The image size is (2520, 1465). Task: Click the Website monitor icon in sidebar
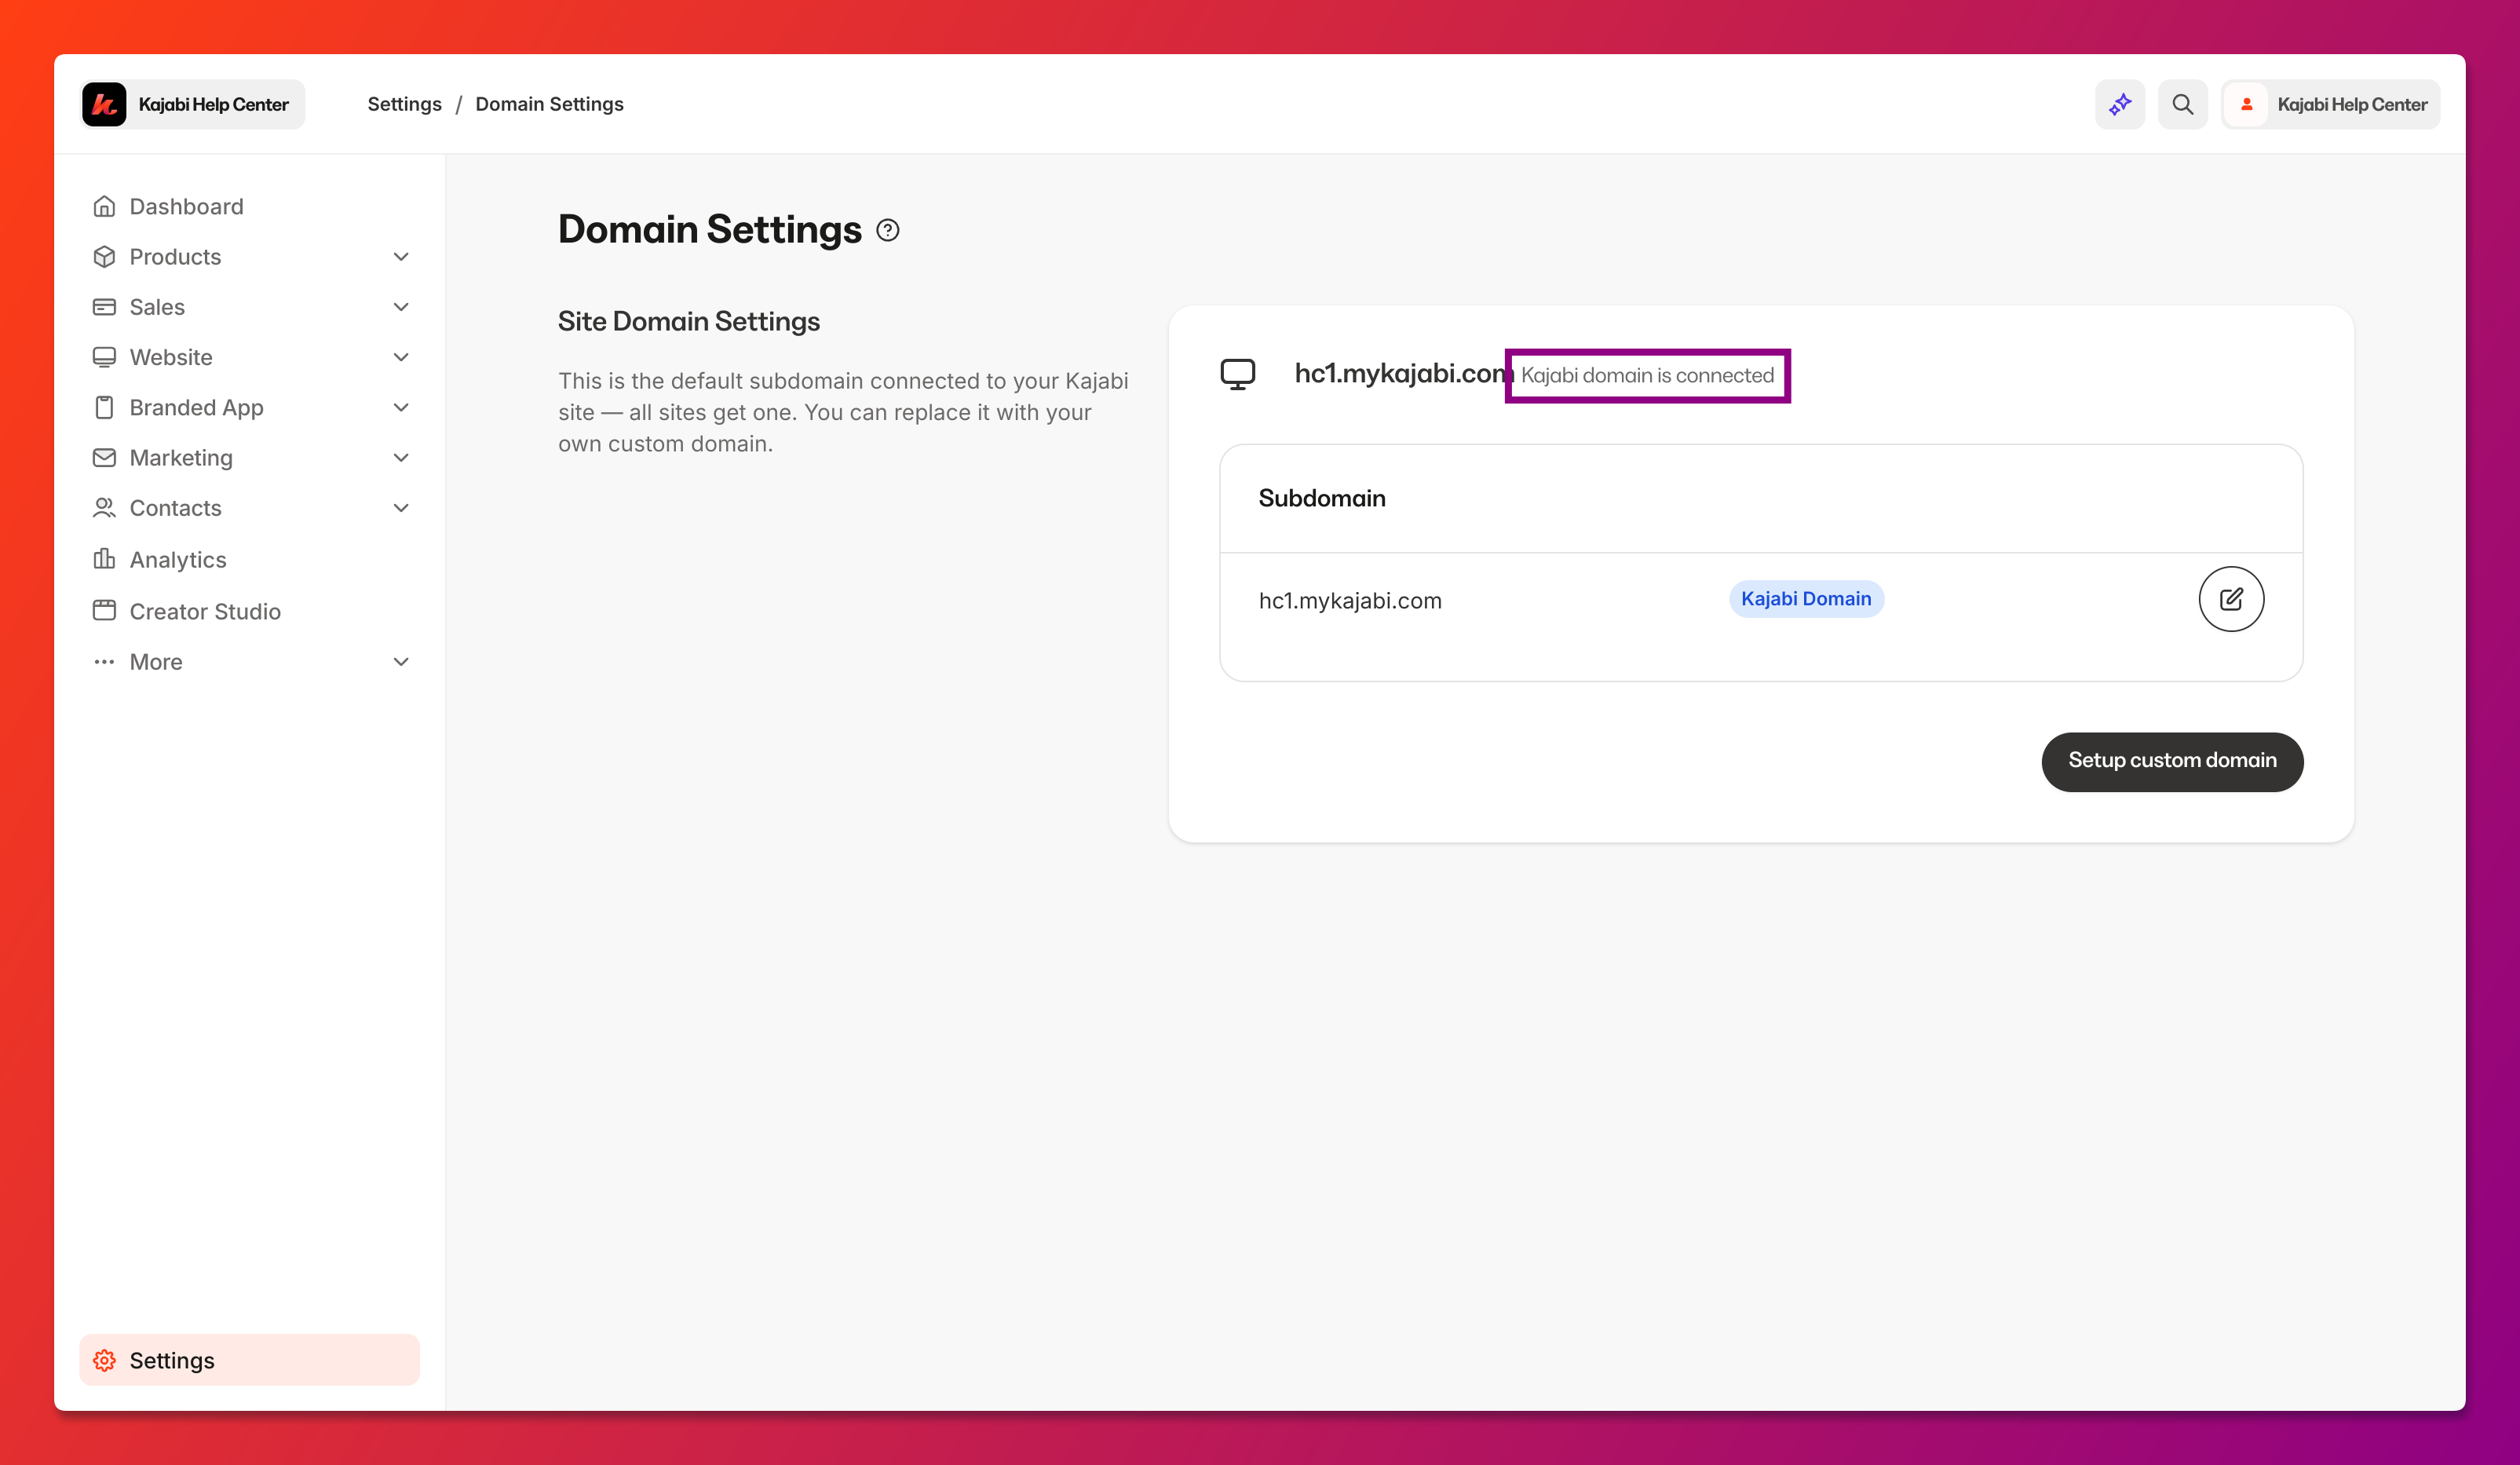pos(104,357)
